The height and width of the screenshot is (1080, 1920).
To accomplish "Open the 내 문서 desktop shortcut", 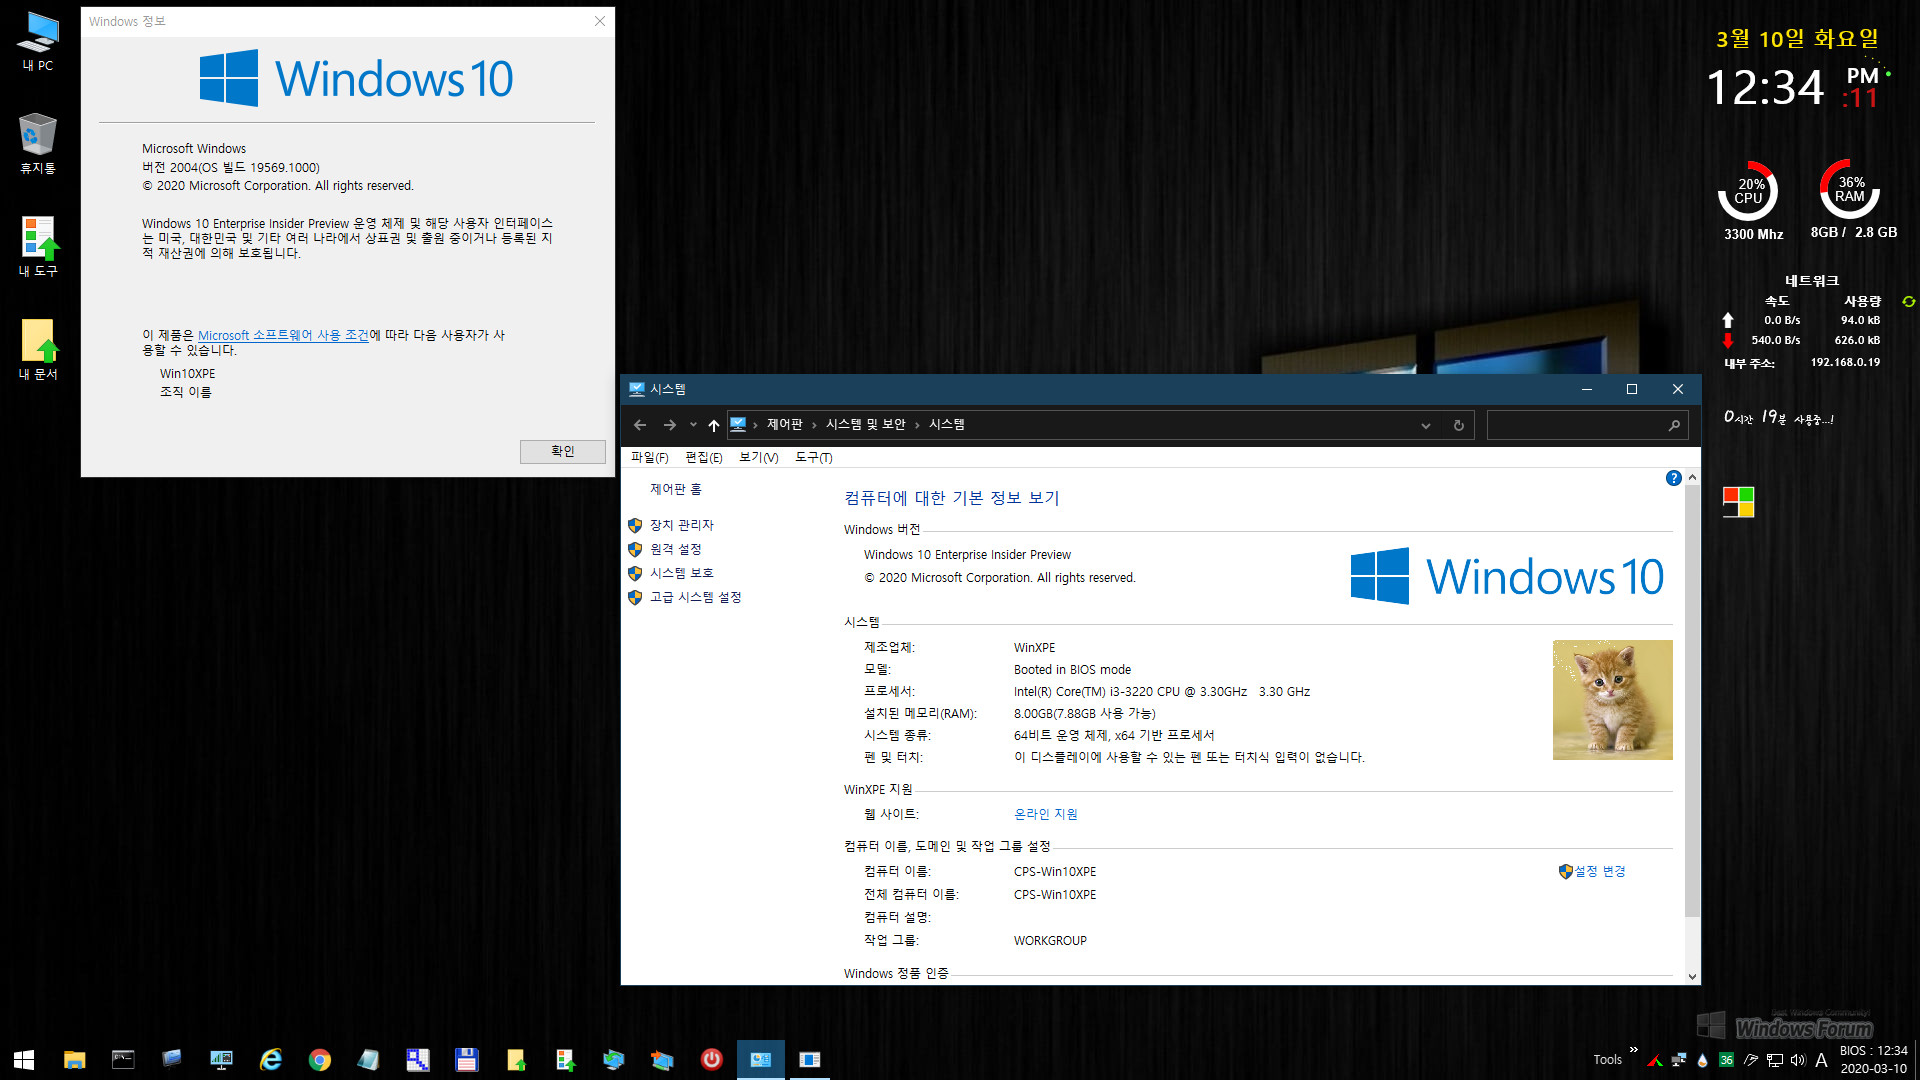I will click(38, 349).
